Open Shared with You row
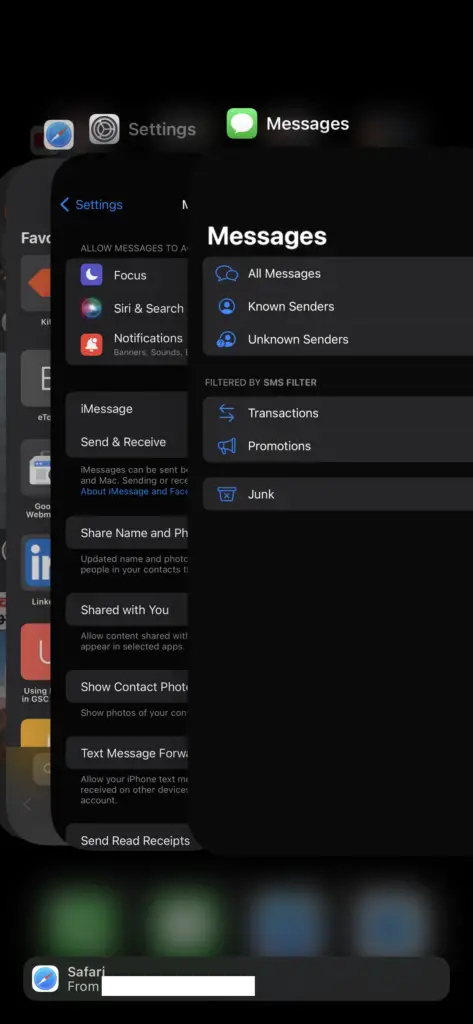473x1024 pixels. pyautogui.click(x=127, y=610)
